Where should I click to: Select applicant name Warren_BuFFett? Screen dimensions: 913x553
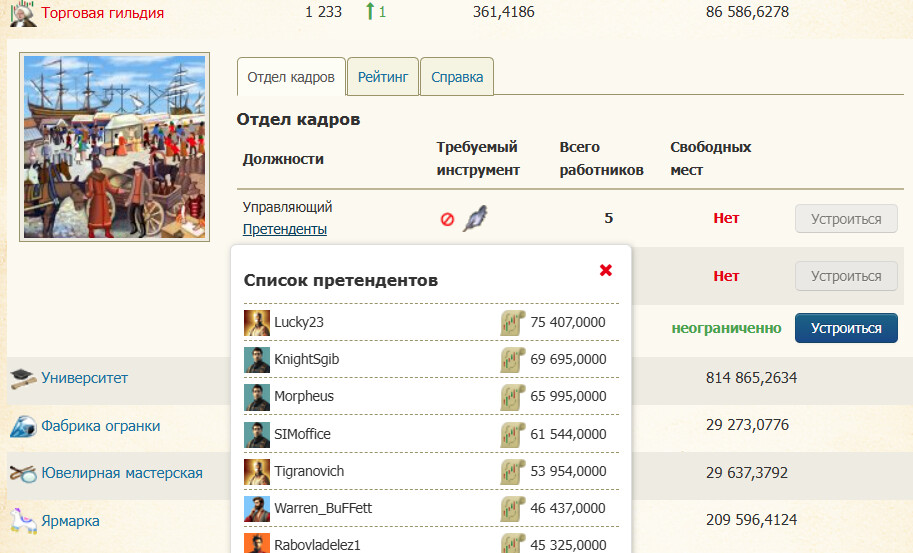click(323, 508)
